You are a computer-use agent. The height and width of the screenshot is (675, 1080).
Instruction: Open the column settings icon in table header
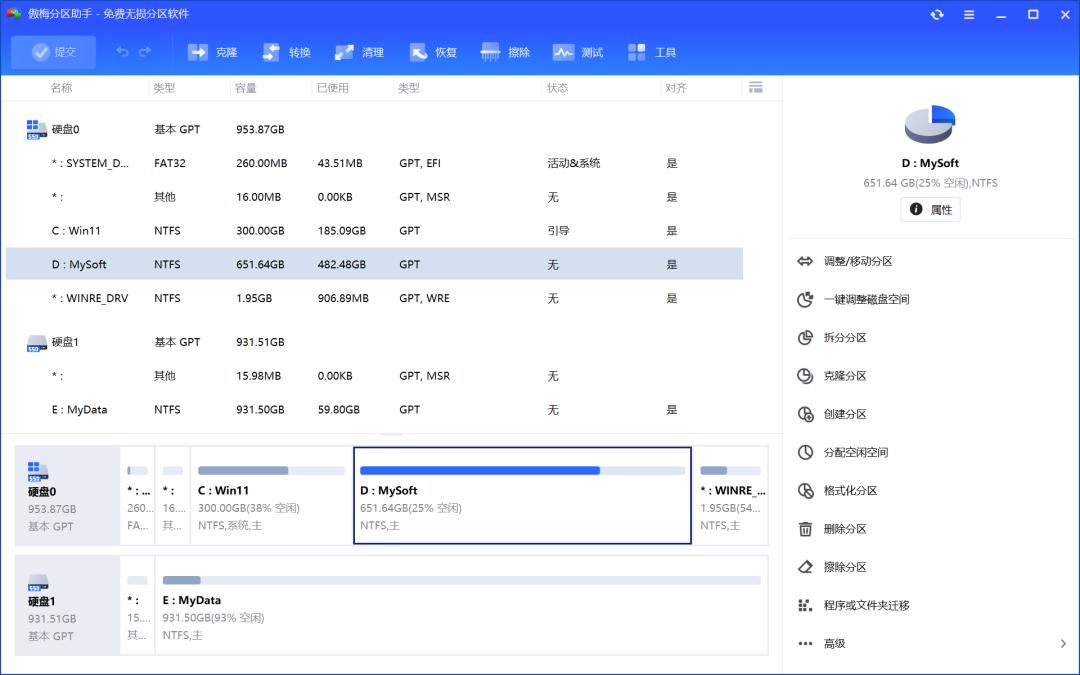click(756, 88)
